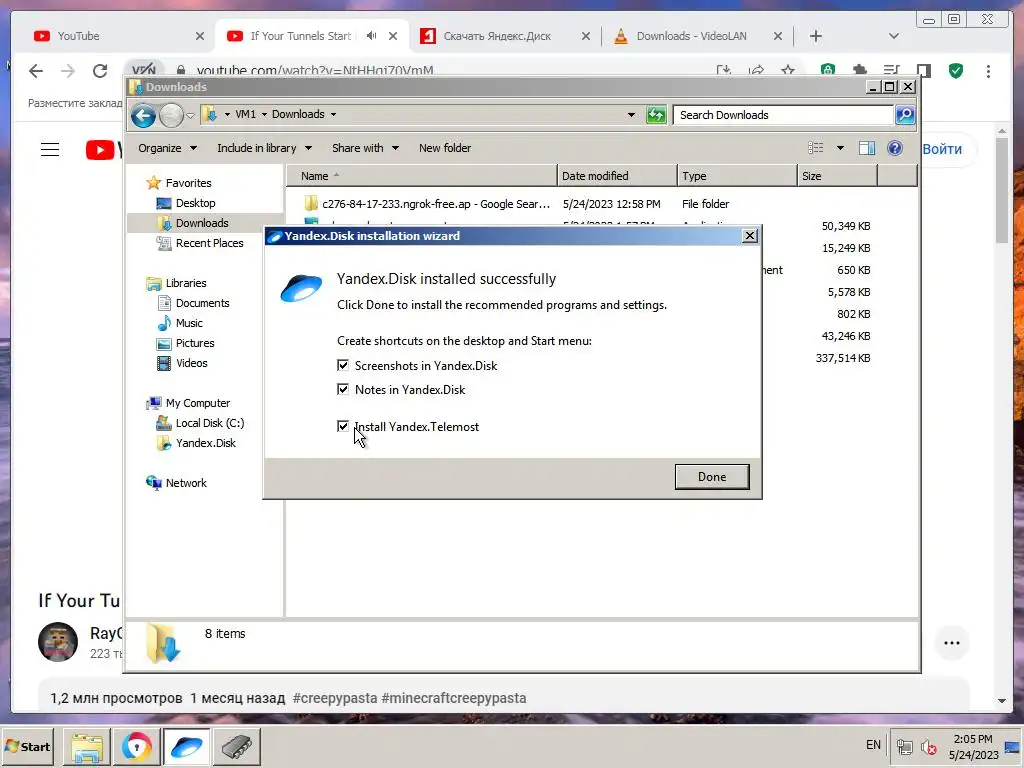Click New folder in Explorer toolbar
Viewport: 1024px width, 768px height.
pyautogui.click(x=445, y=148)
